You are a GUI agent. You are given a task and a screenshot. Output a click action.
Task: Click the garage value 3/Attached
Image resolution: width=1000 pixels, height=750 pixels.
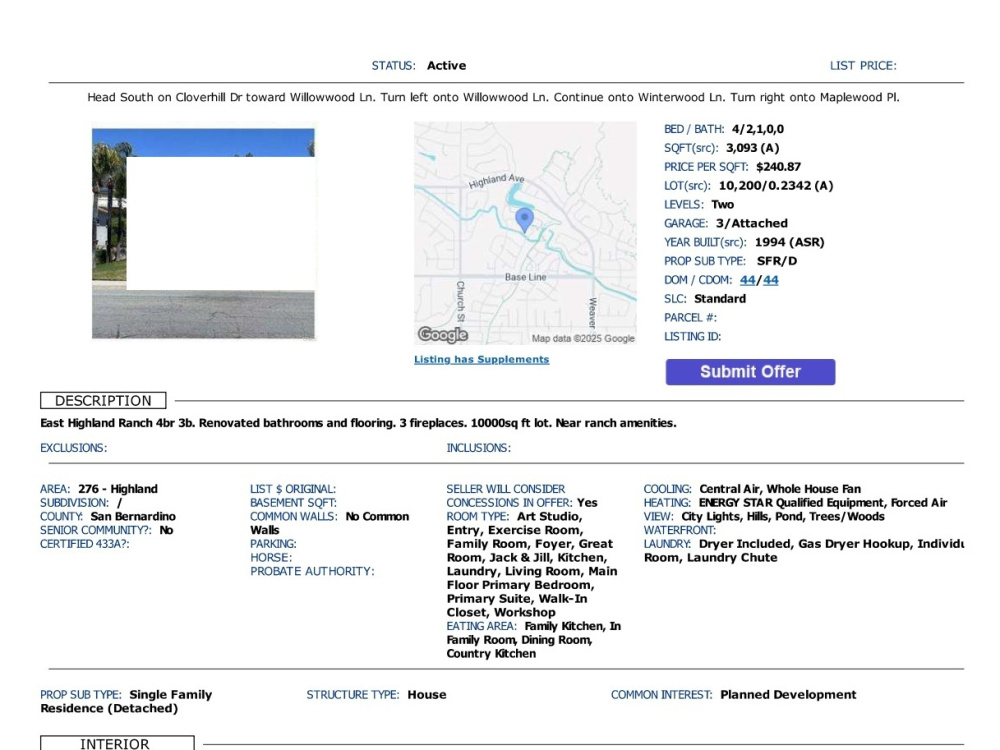click(x=751, y=223)
